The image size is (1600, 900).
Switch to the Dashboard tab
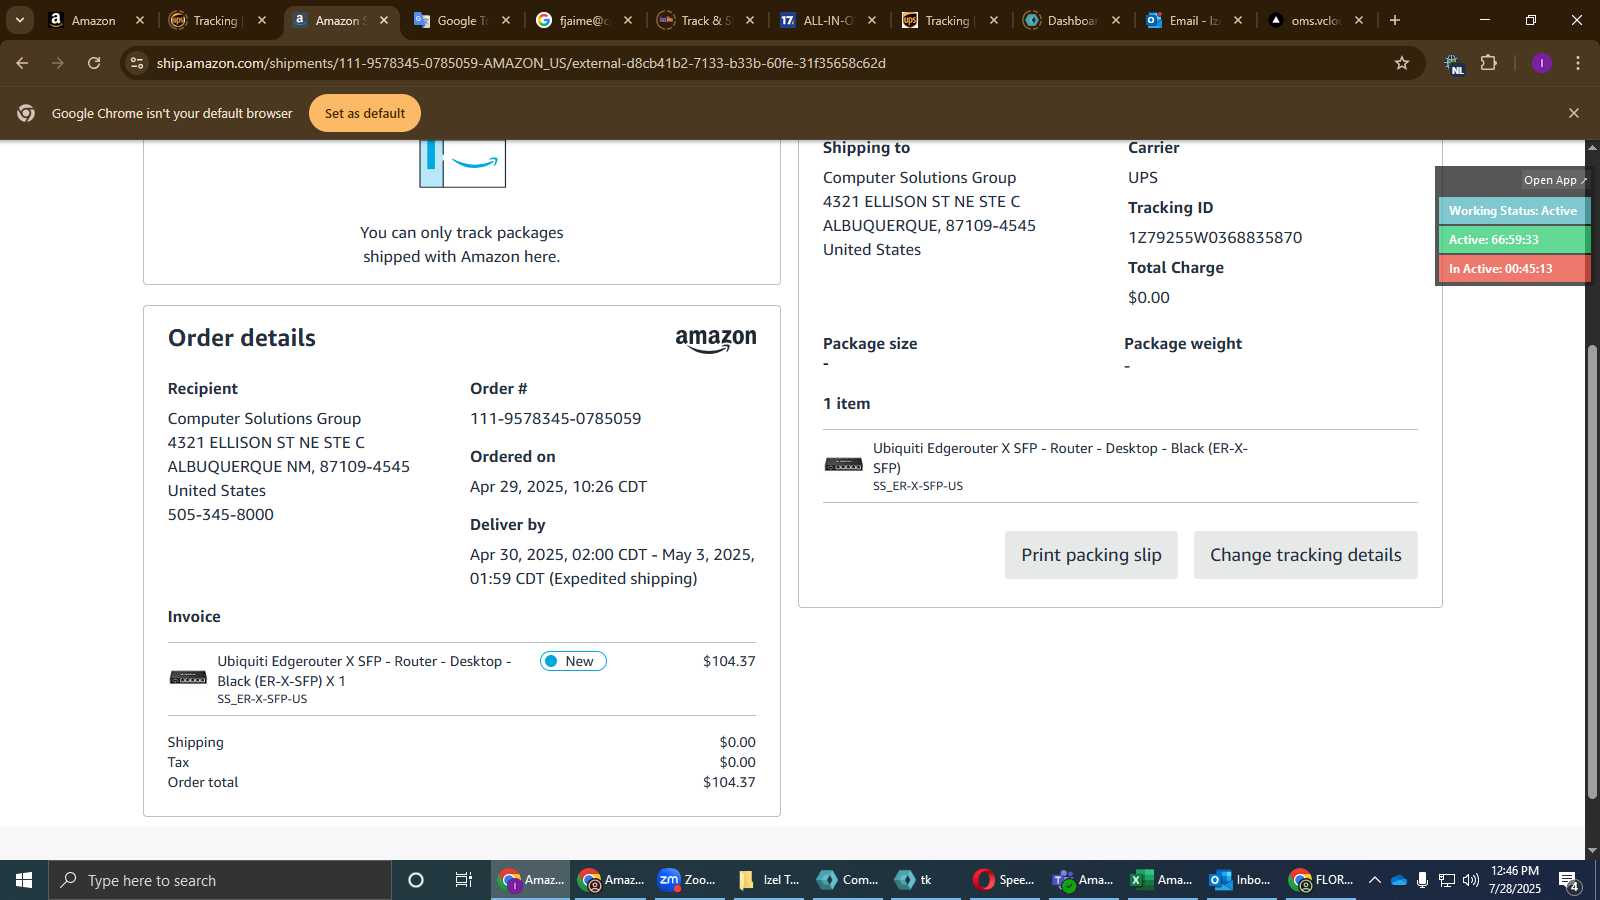coord(1072,20)
